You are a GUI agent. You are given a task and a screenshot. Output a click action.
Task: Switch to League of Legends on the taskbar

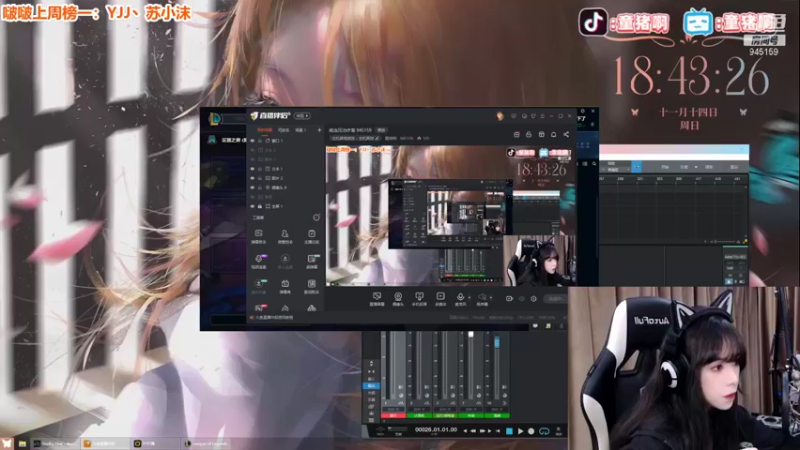pos(206,443)
